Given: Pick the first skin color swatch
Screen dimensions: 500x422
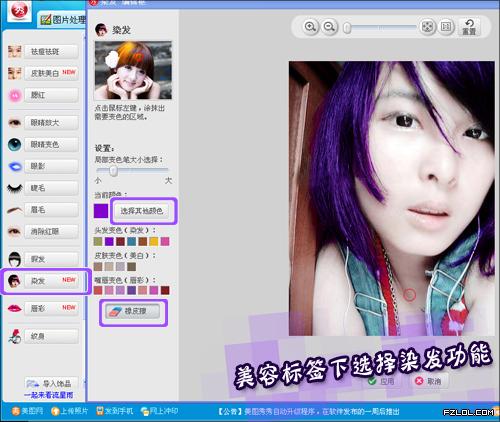Looking at the screenshot, I should [x=98, y=266].
